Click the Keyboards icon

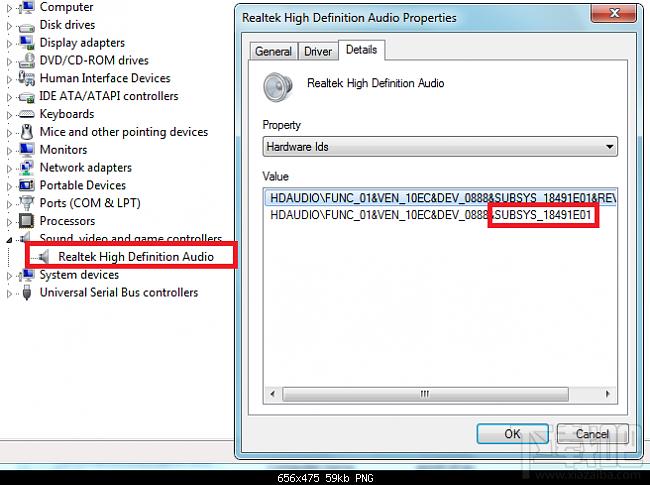[x=27, y=114]
